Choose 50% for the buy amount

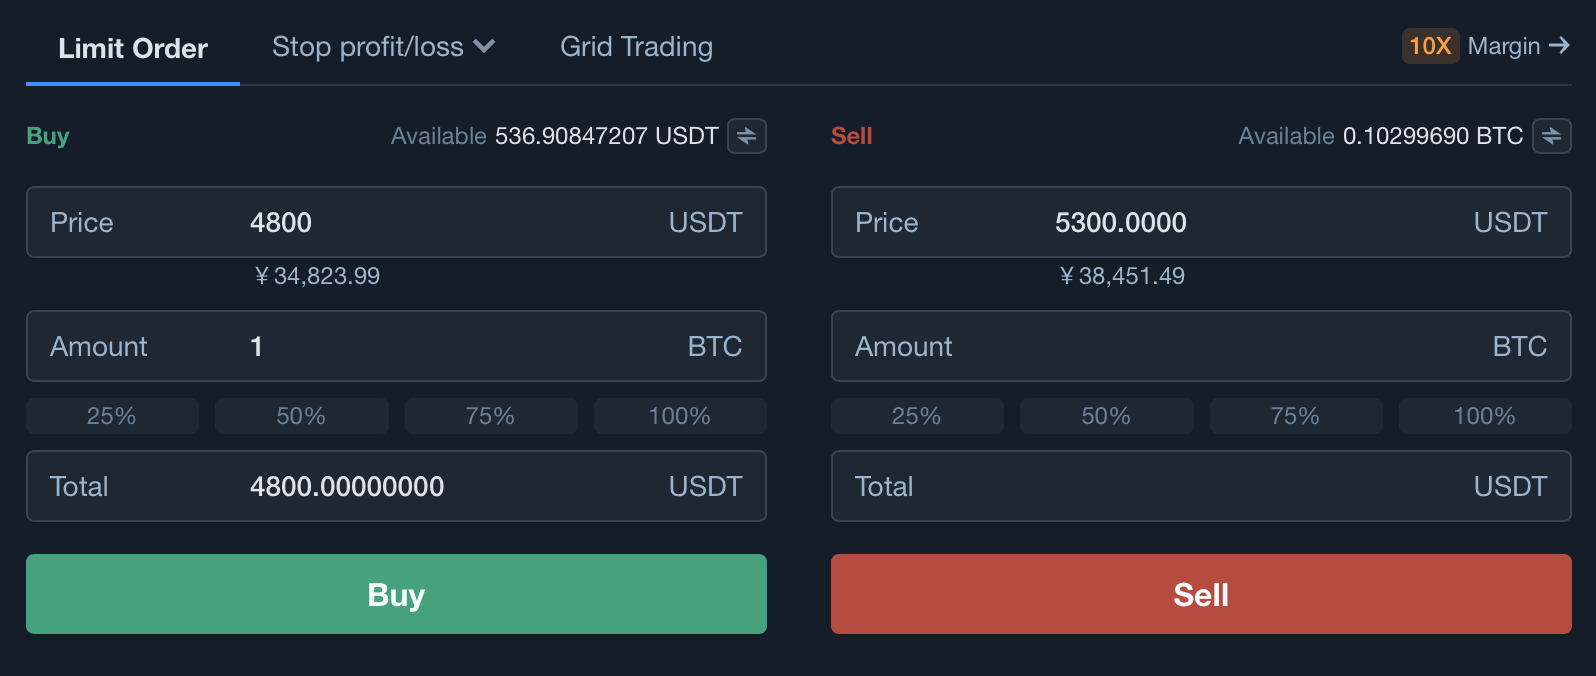click(x=301, y=416)
